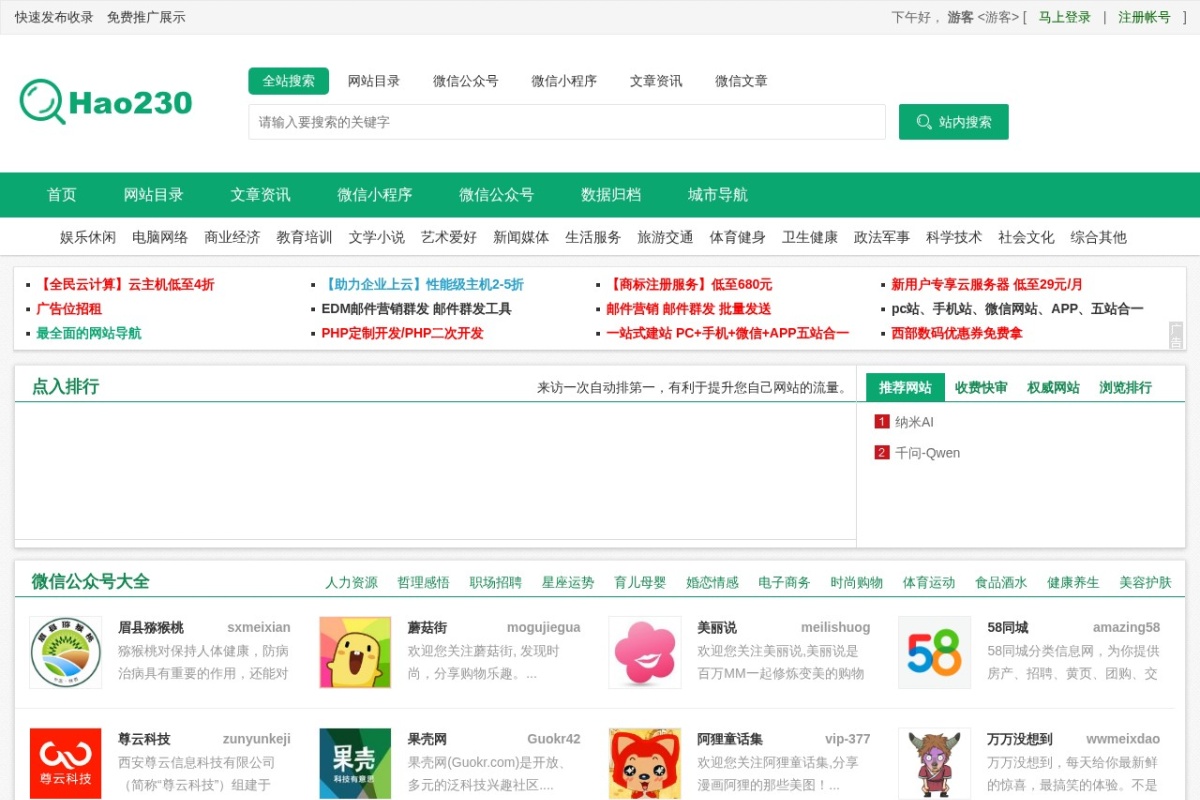1200x800 pixels.
Task: Open the 旅游交通 category
Action: 665,237
